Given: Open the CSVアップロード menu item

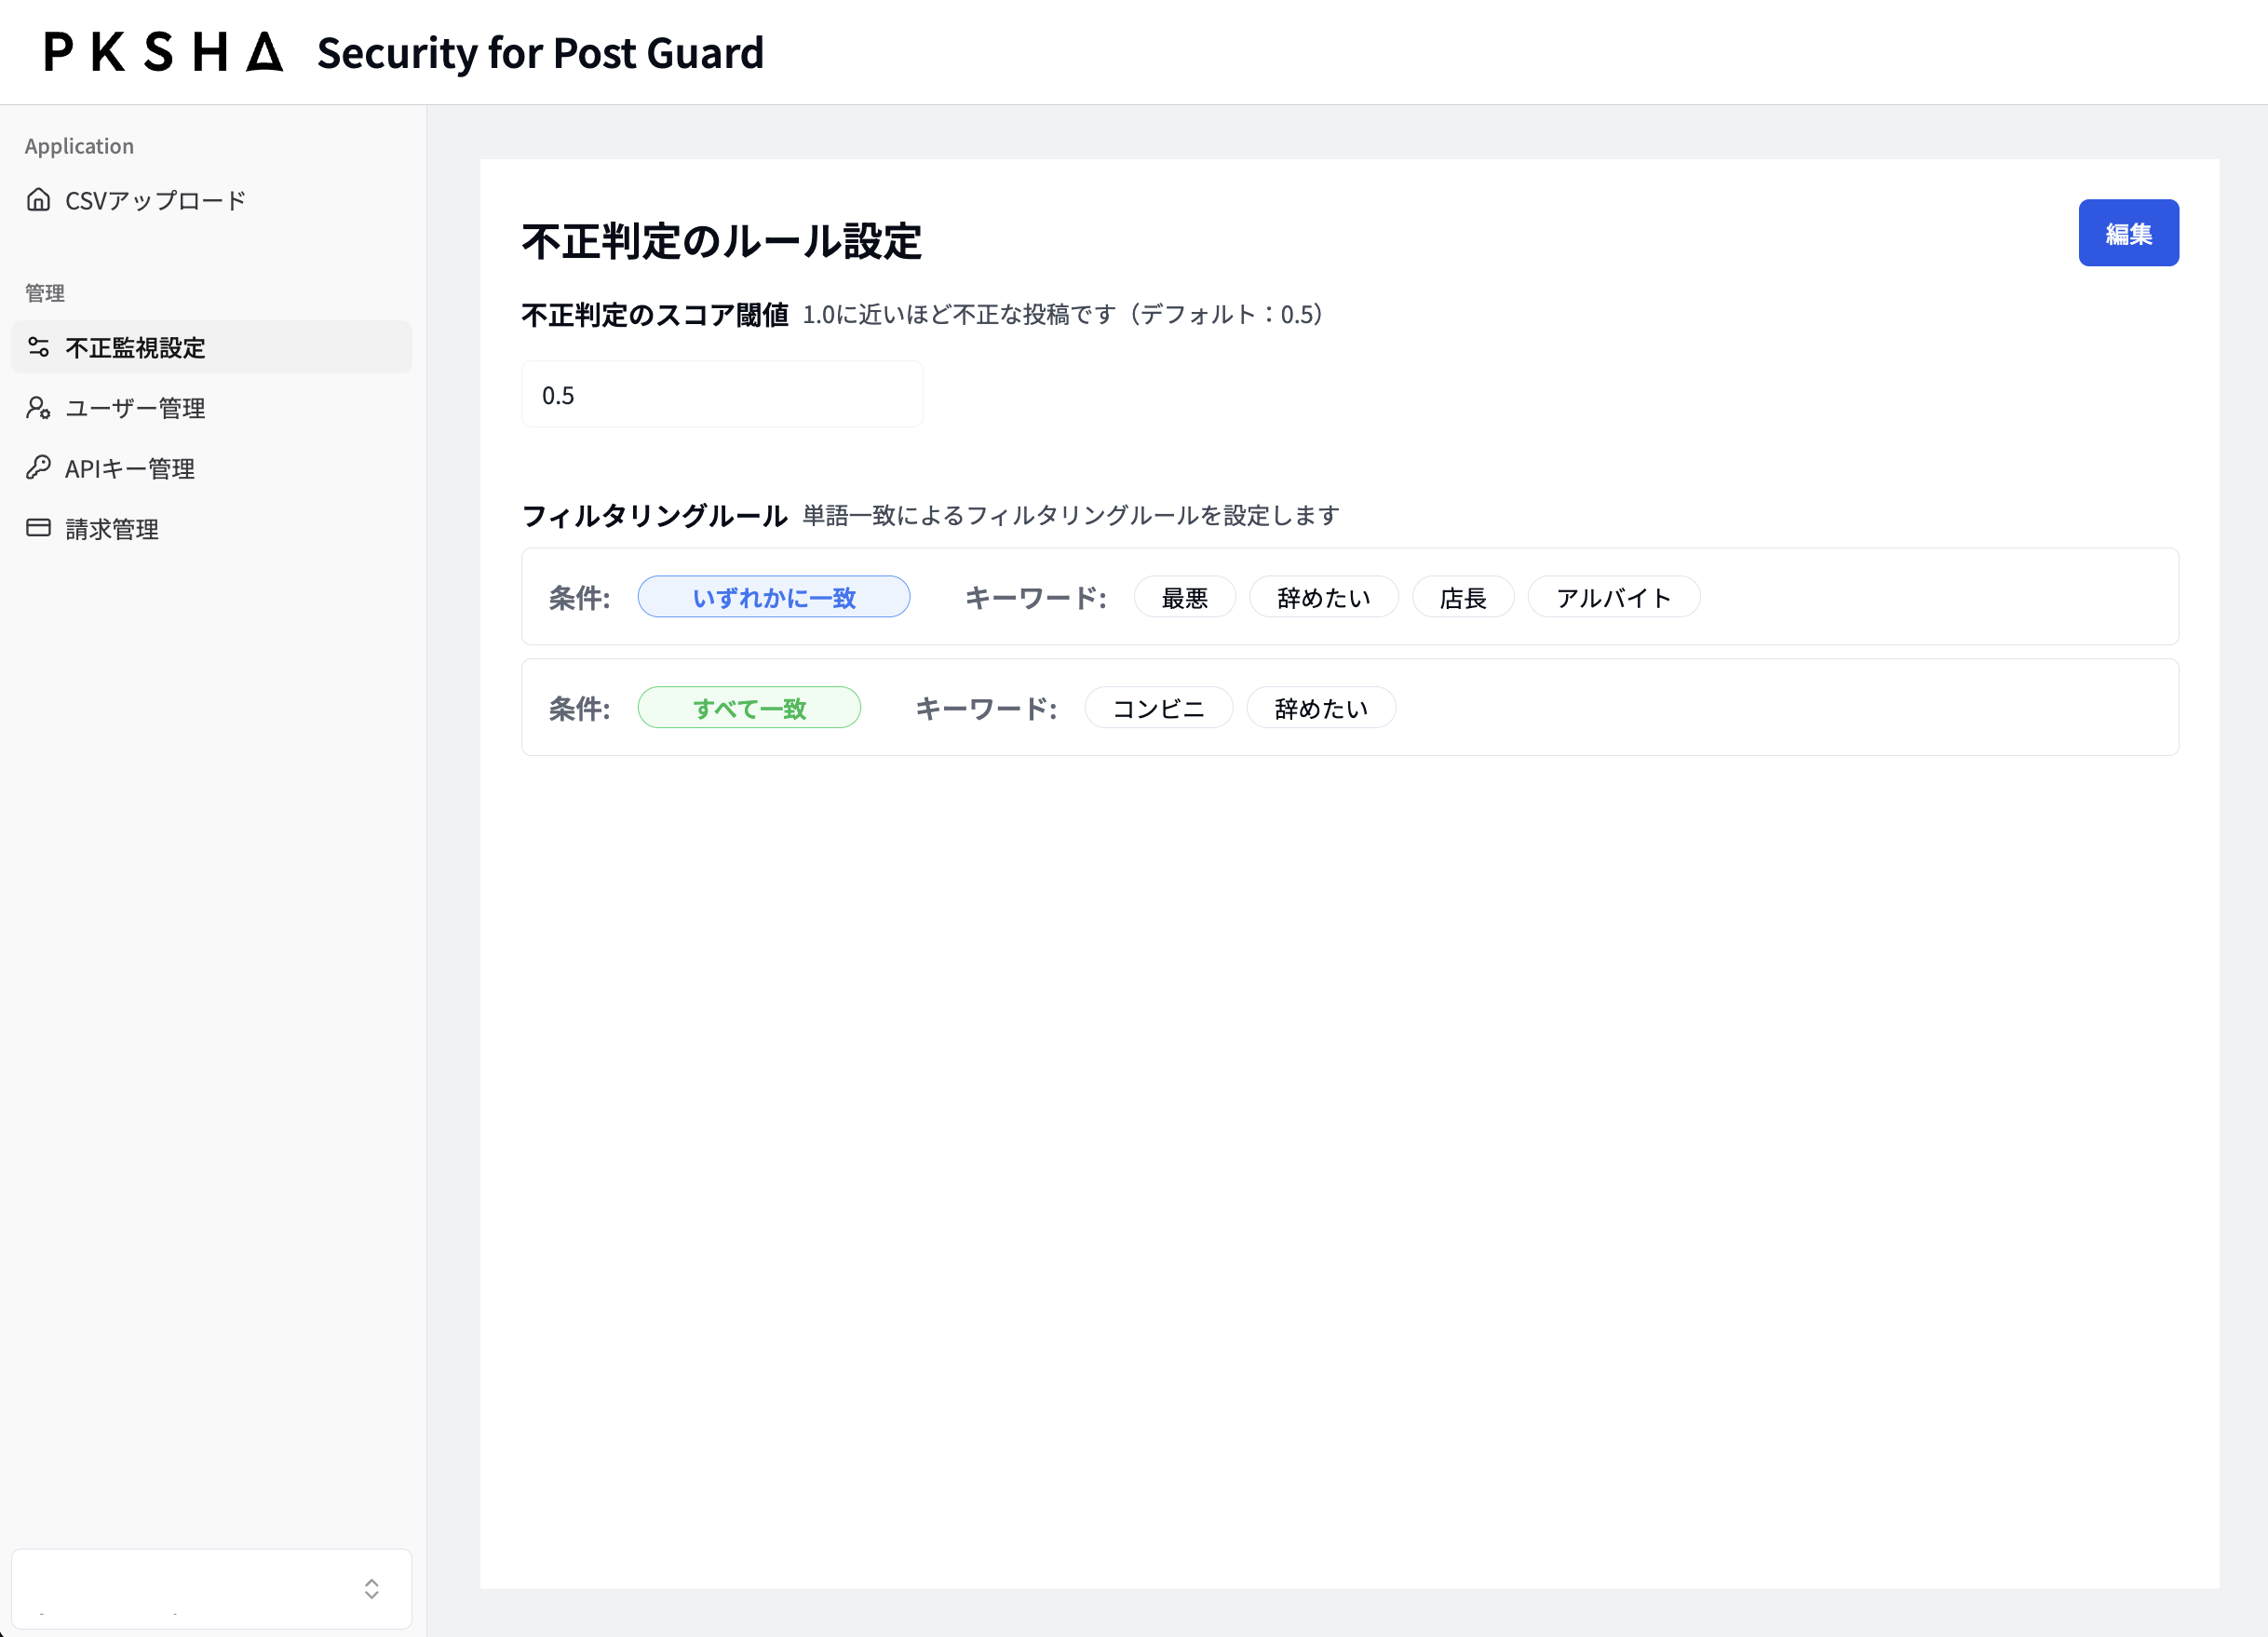Looking at the screenshot, I should [x=155, y=201].
